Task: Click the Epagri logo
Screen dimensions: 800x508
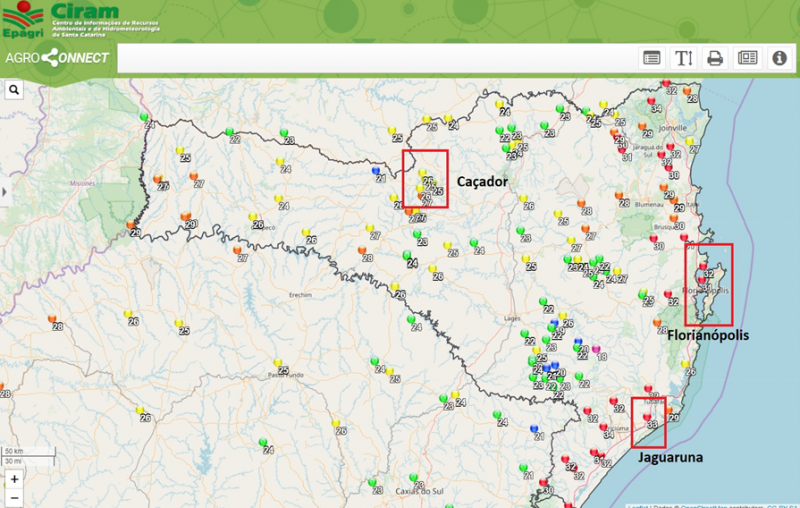Action: point(23,19)
